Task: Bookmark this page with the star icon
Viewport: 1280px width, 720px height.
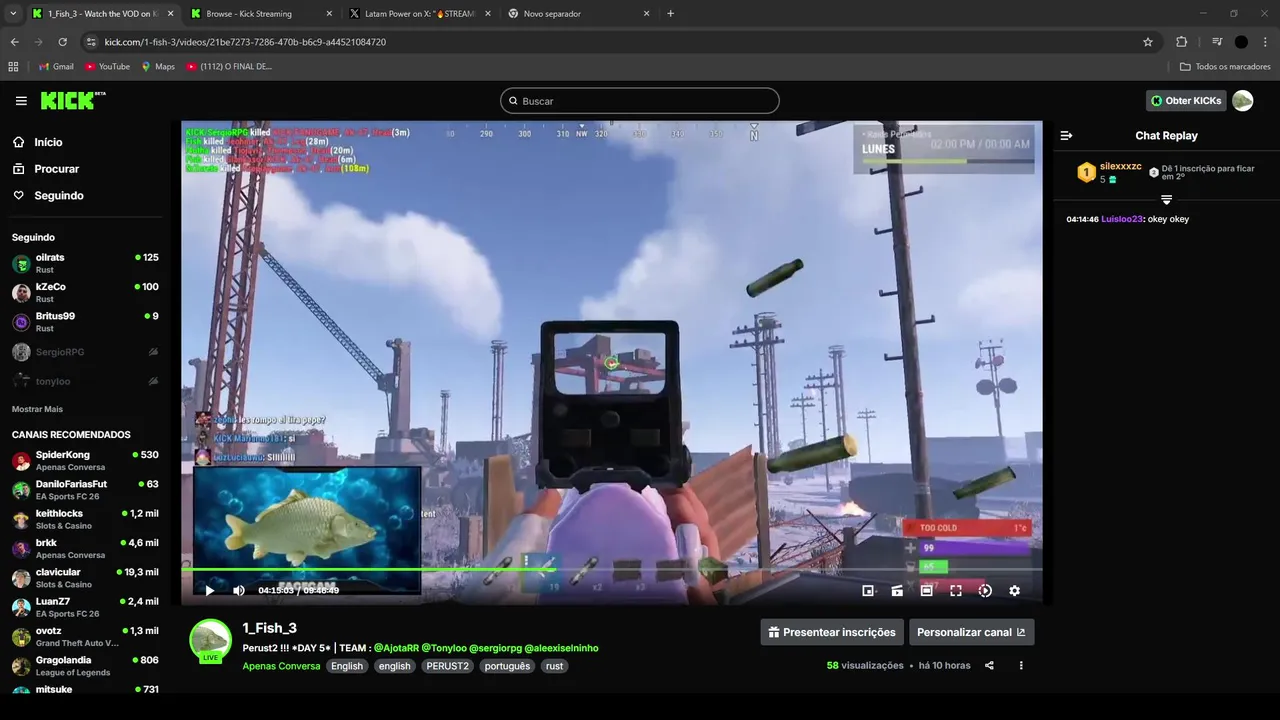Action: pyautogui.click(x=1148, y=42)
